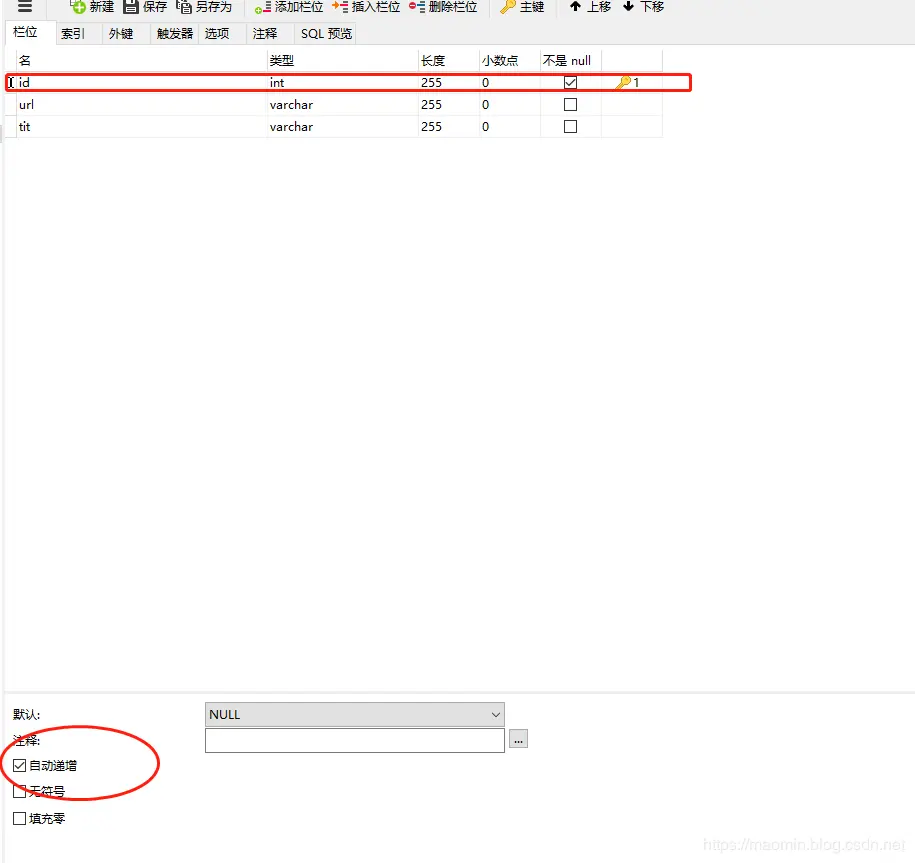Select the url field name cell

(142, 104)
